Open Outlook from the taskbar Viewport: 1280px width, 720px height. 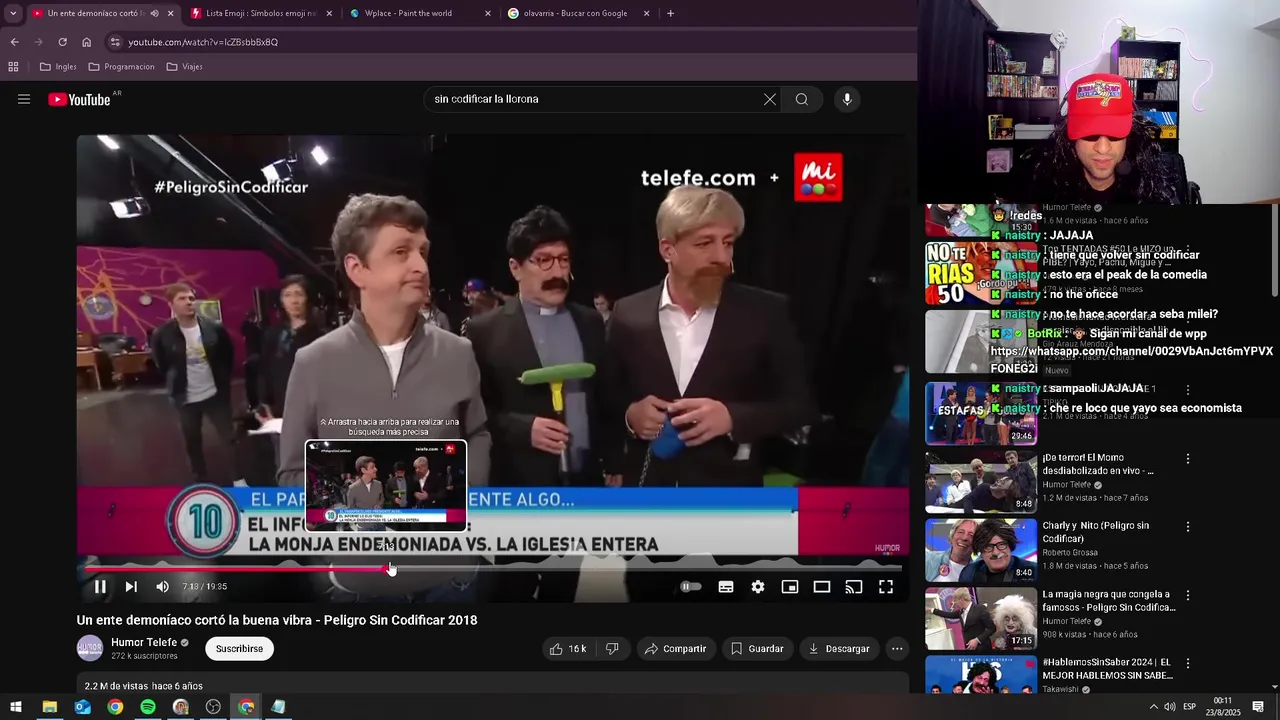click(82, 707)
